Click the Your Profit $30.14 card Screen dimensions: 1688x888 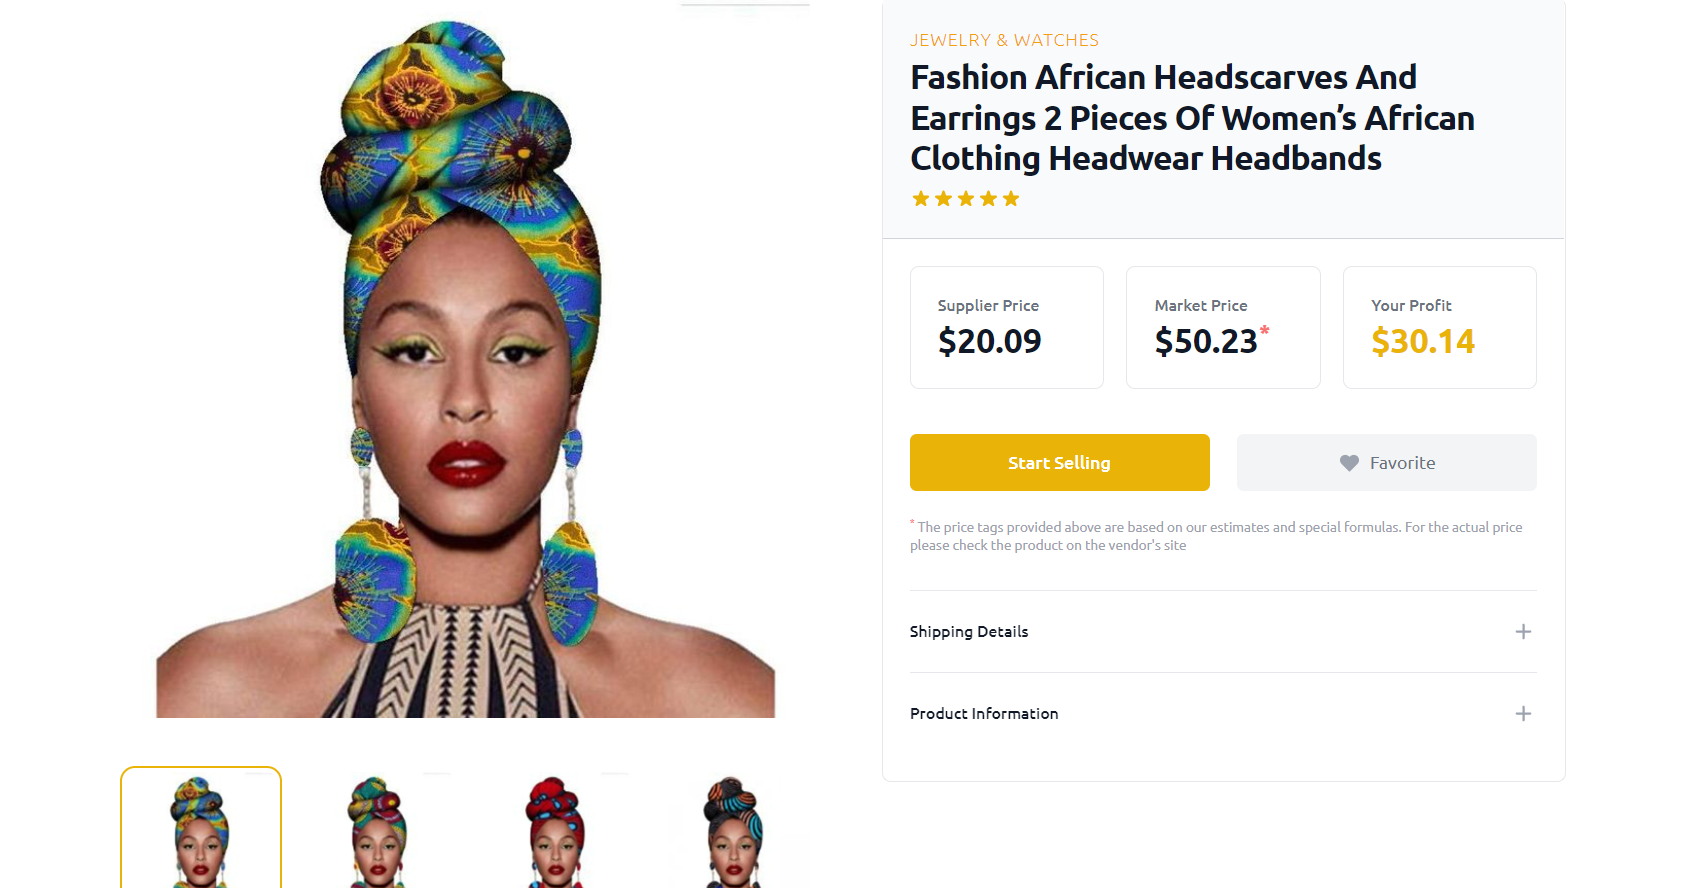(1440, 328)
